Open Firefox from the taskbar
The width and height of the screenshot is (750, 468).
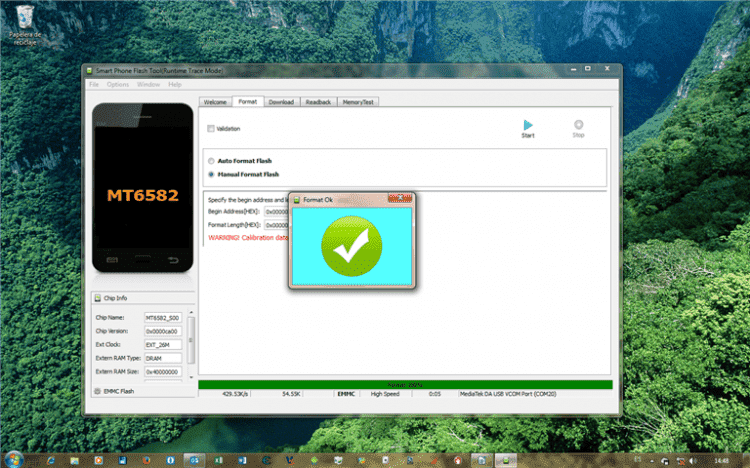coord(146,460)
